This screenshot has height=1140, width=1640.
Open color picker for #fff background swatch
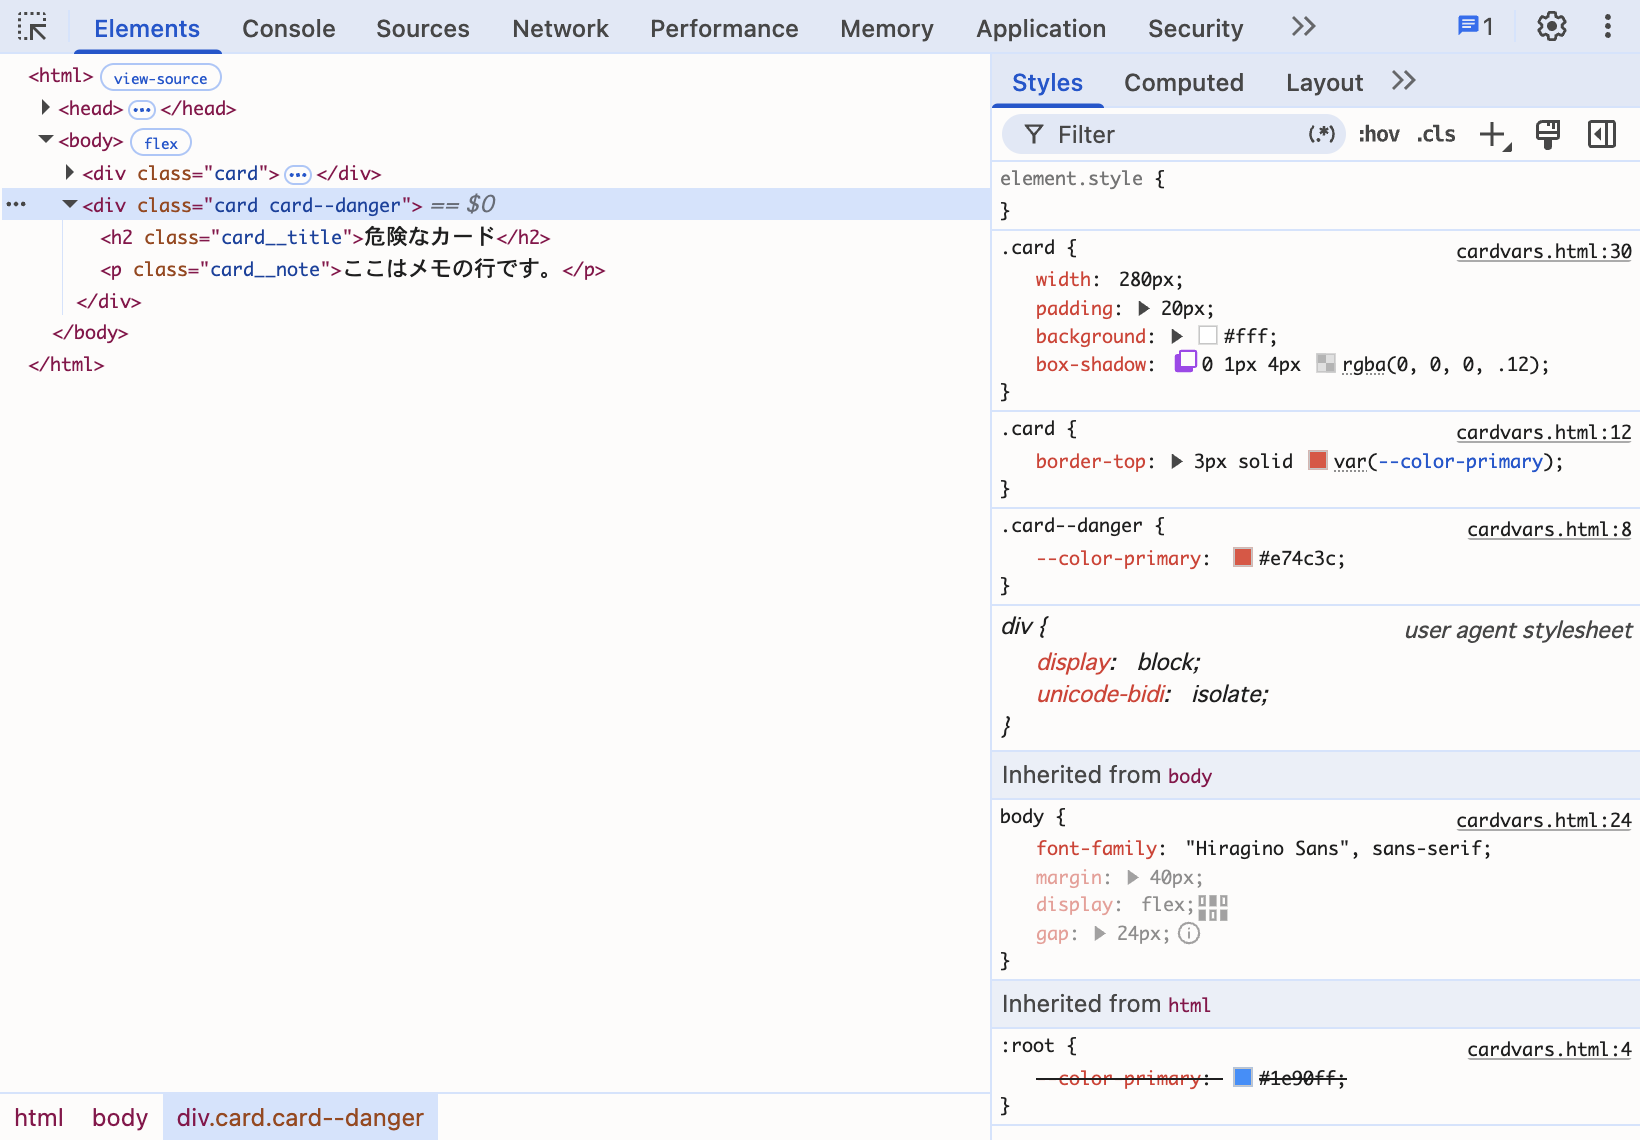point(1208,335)
